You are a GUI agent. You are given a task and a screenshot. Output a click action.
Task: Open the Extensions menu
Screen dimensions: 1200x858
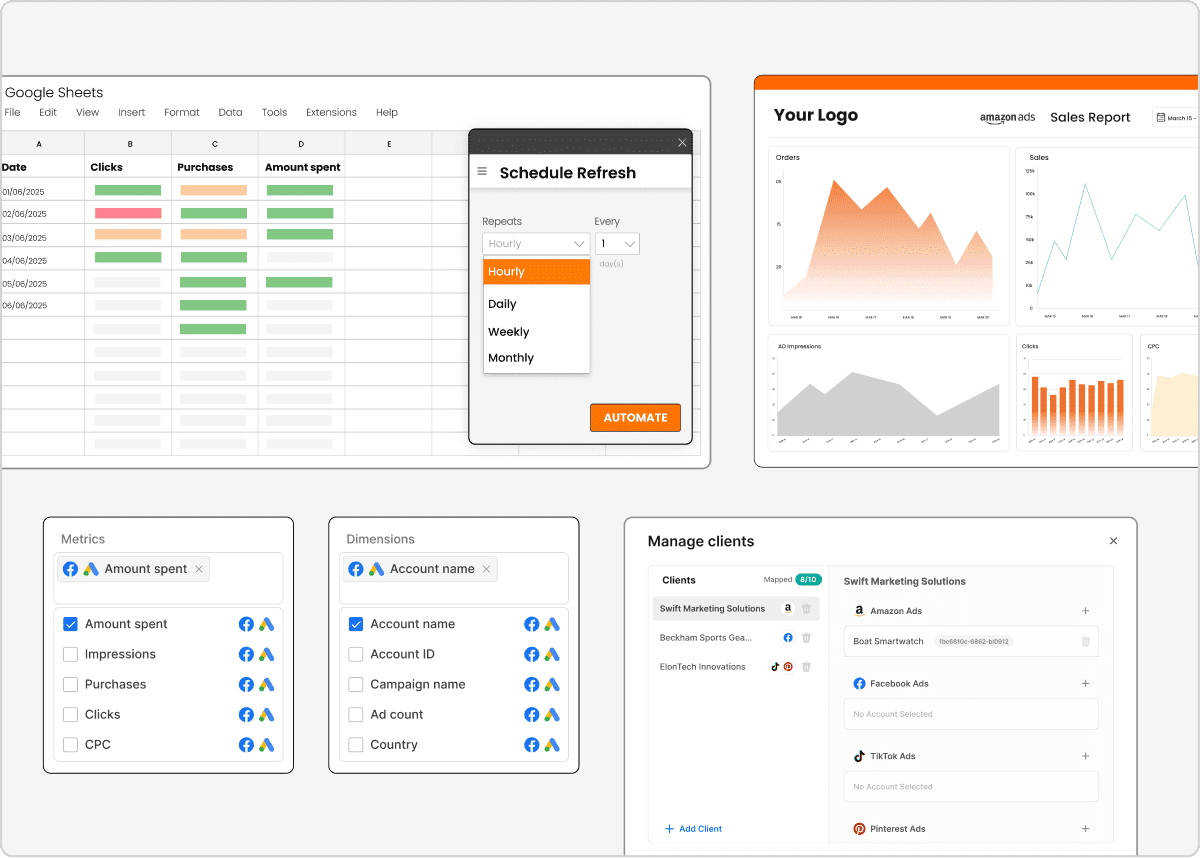point(331,113)
